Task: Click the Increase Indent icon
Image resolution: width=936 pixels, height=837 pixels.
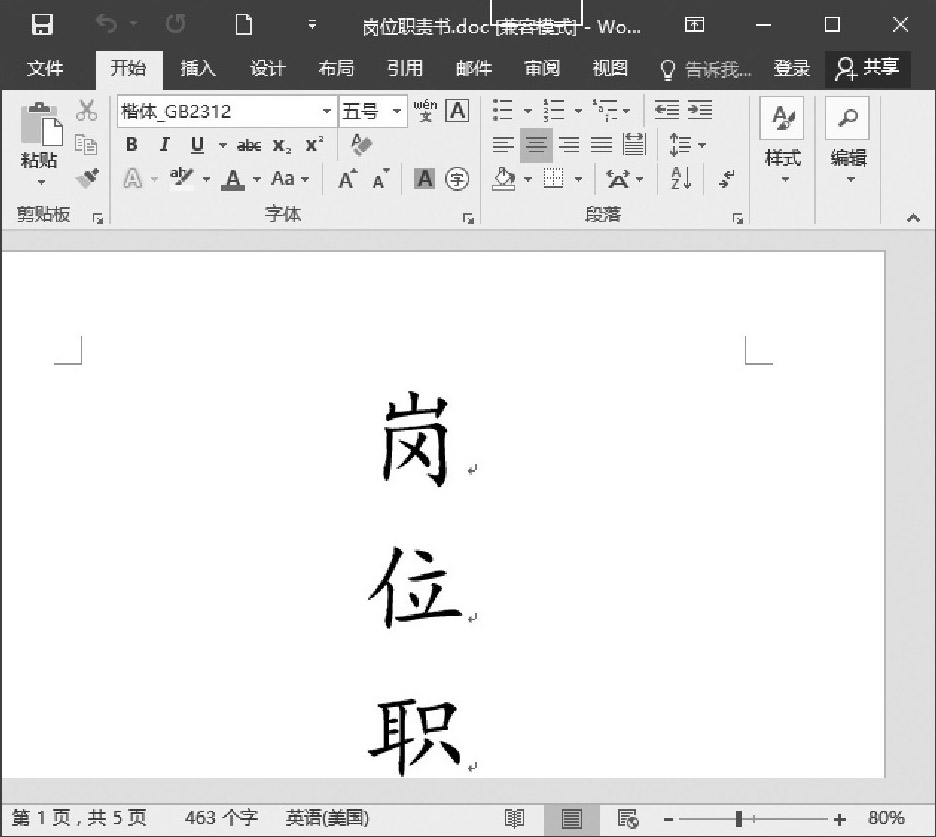Action: point(700,111)
